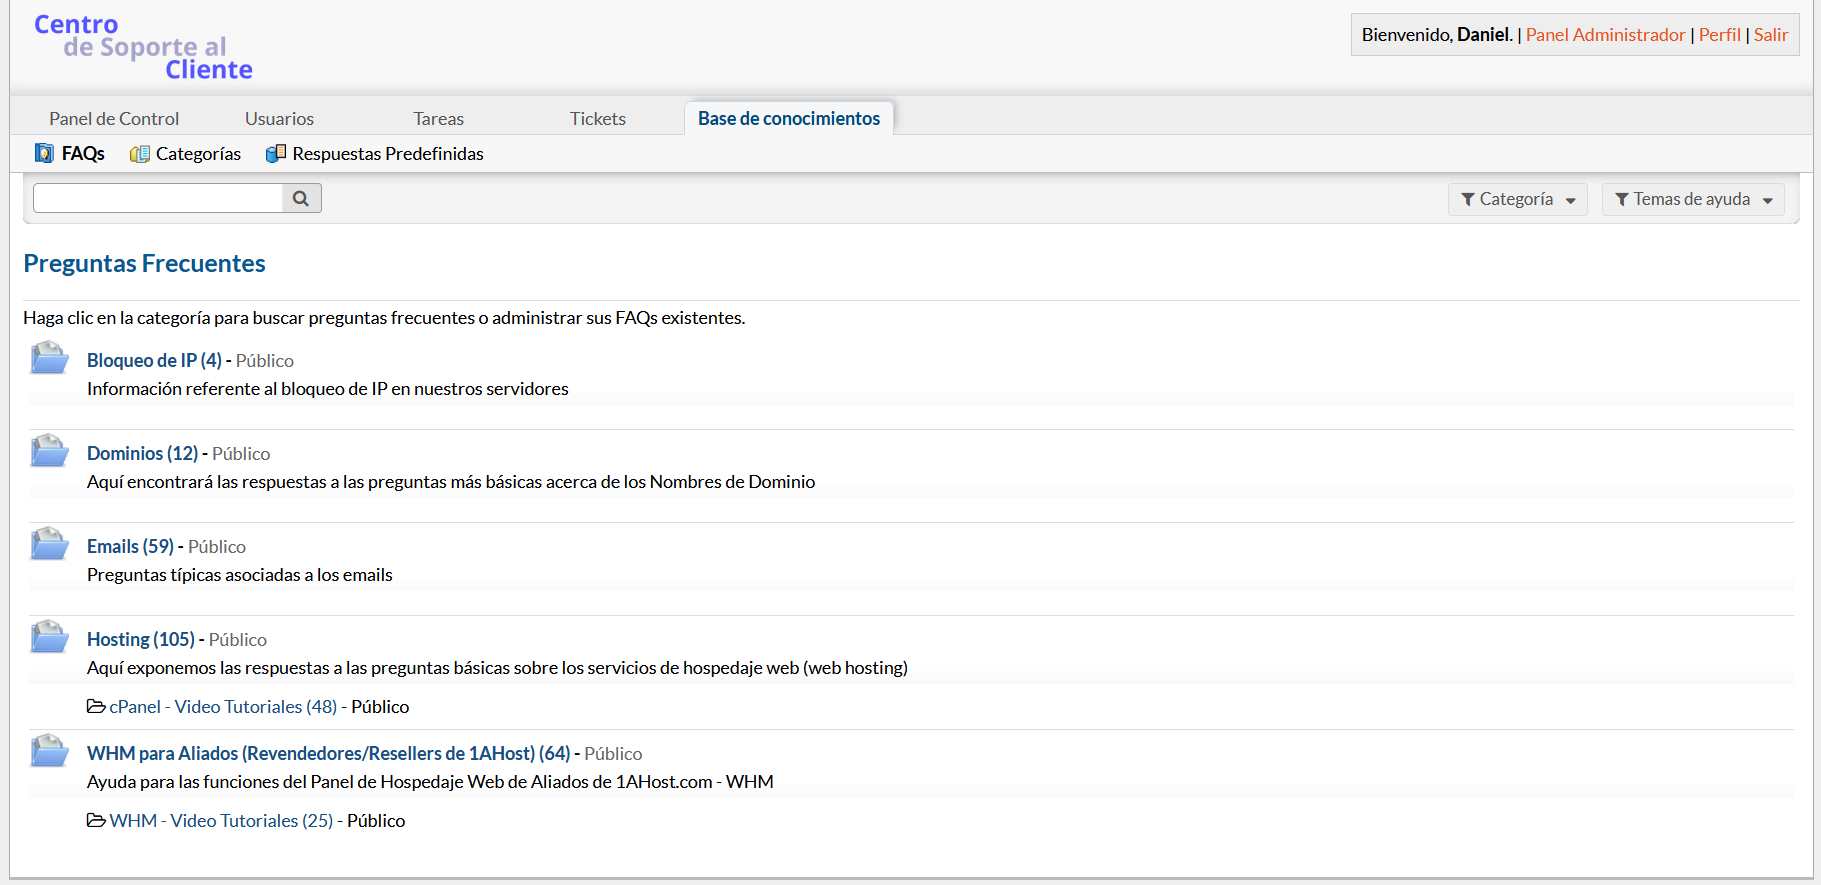Open cPanel - Video Tutoriales subcategory
Viewport: 1821px width, 885px height.
(x=223, y=706)
